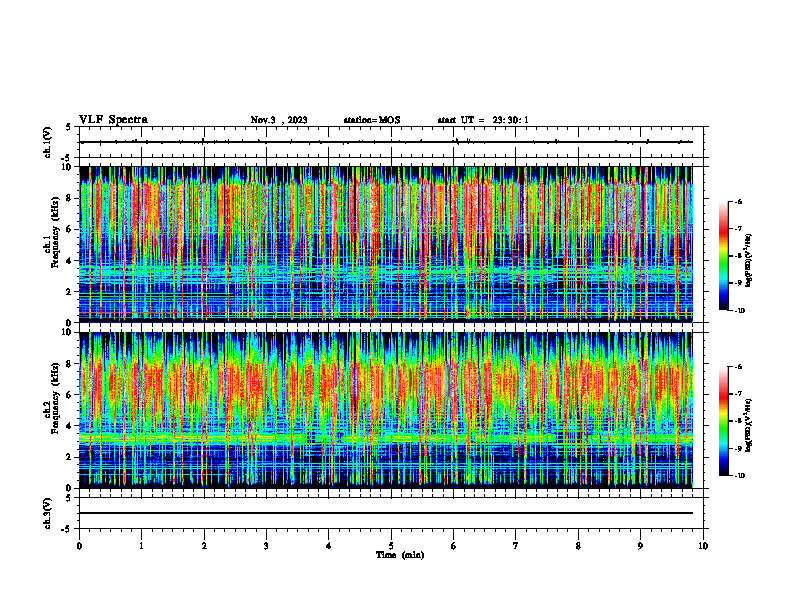Click the "-10" label on ch.2 colorbar
The width and height of the screenshot is (792, 612).
pyautogui.click(x=739, y=476)
